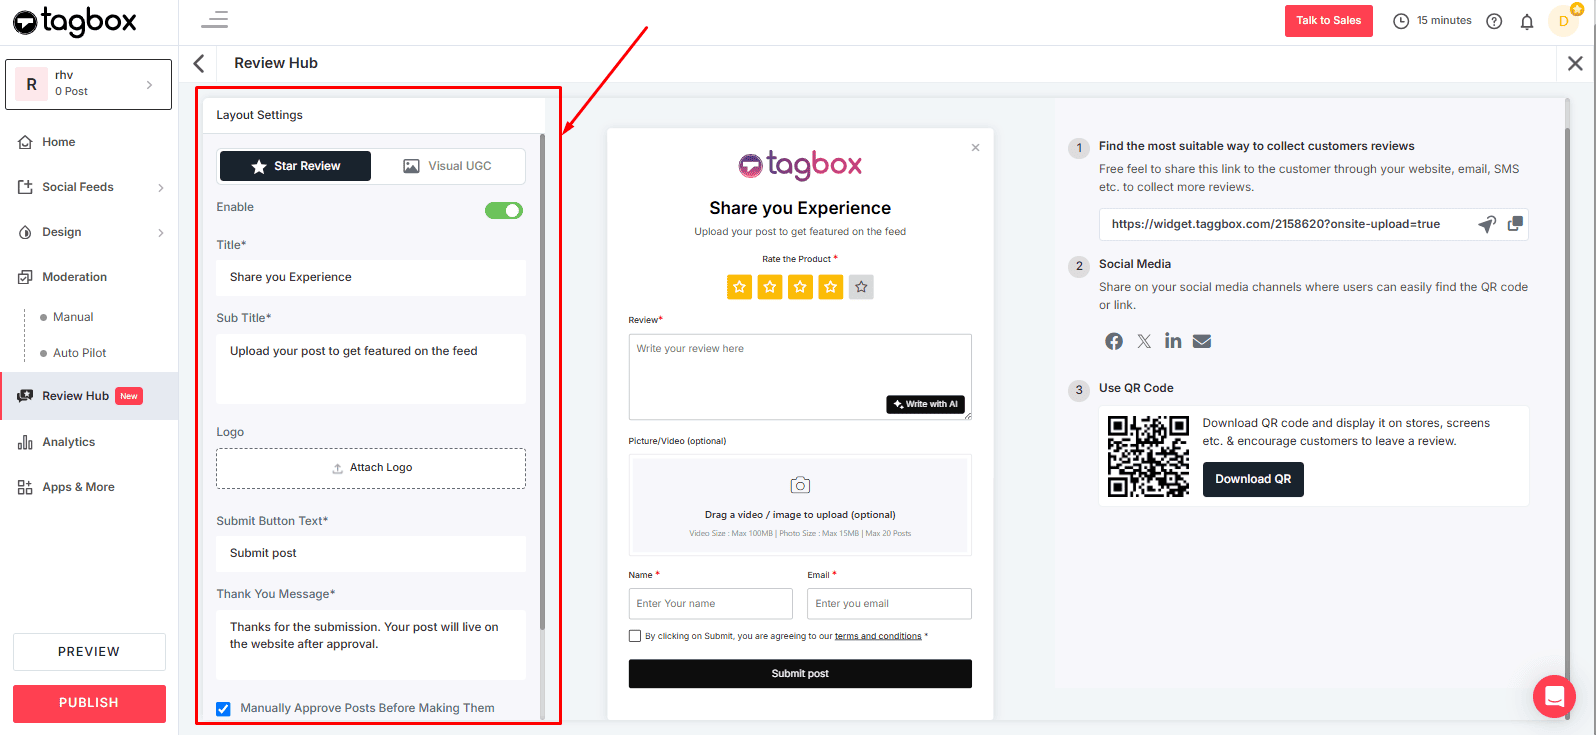Click the 15 minutes clock indicator

[1432, 20]
